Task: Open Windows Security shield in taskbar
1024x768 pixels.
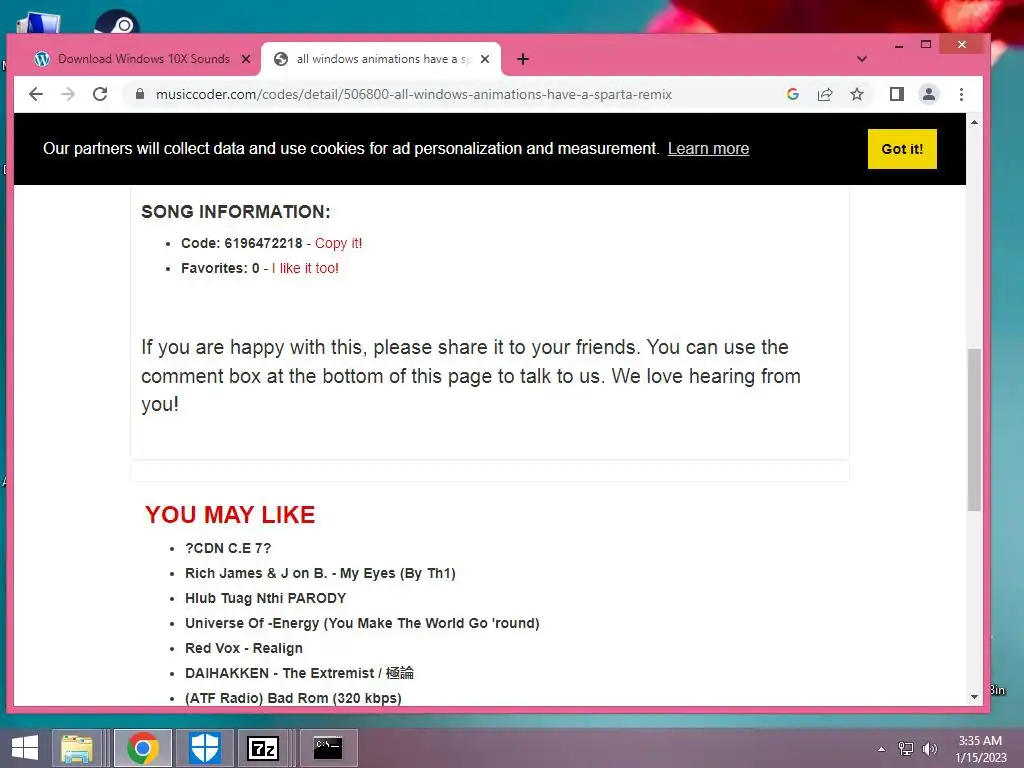Action: [204, 748]
